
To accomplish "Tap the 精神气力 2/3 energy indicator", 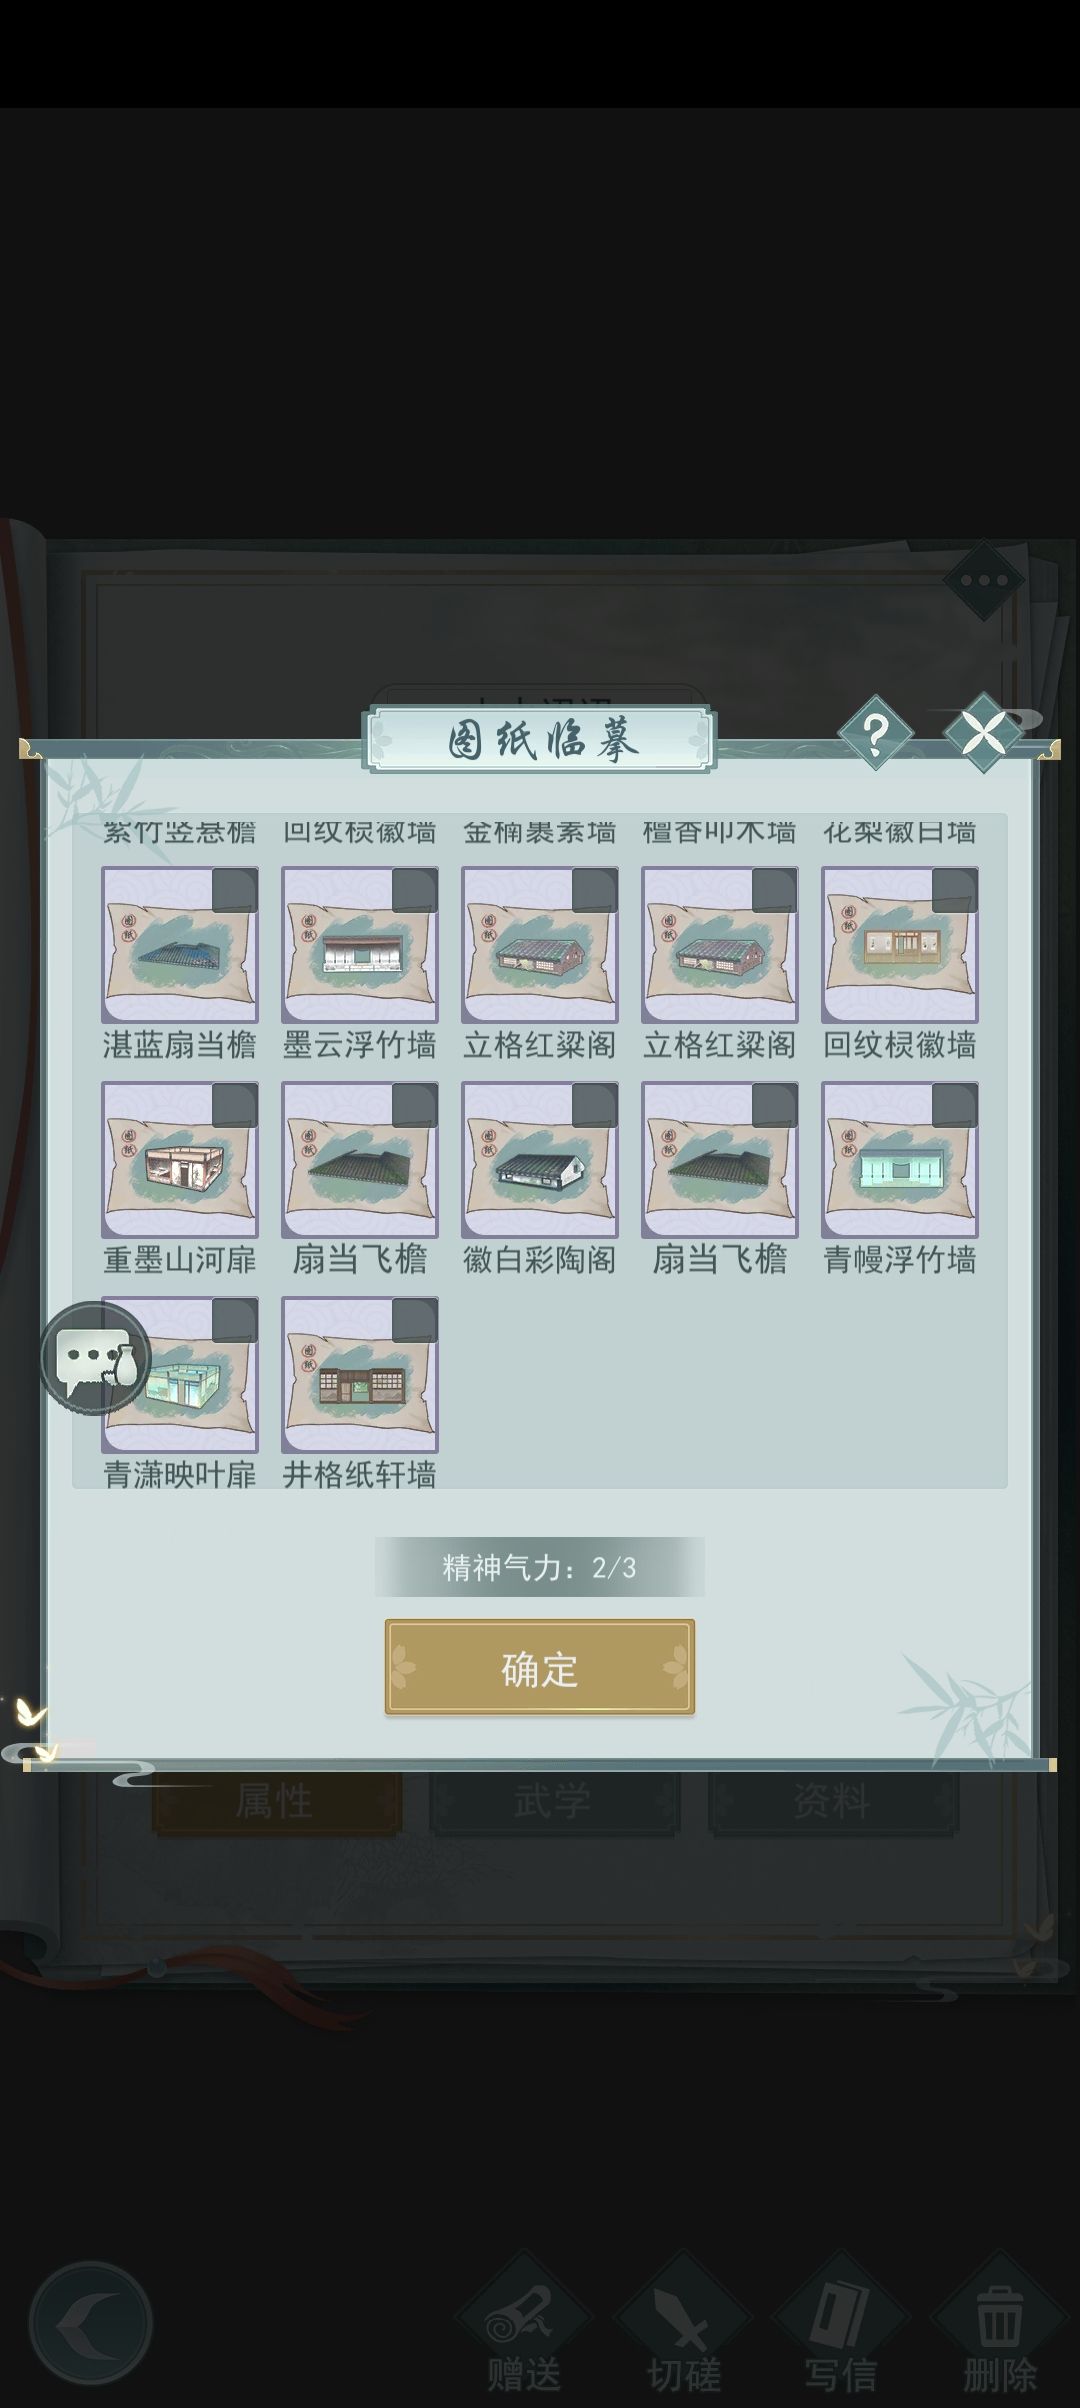I will tap(540, 1567).
